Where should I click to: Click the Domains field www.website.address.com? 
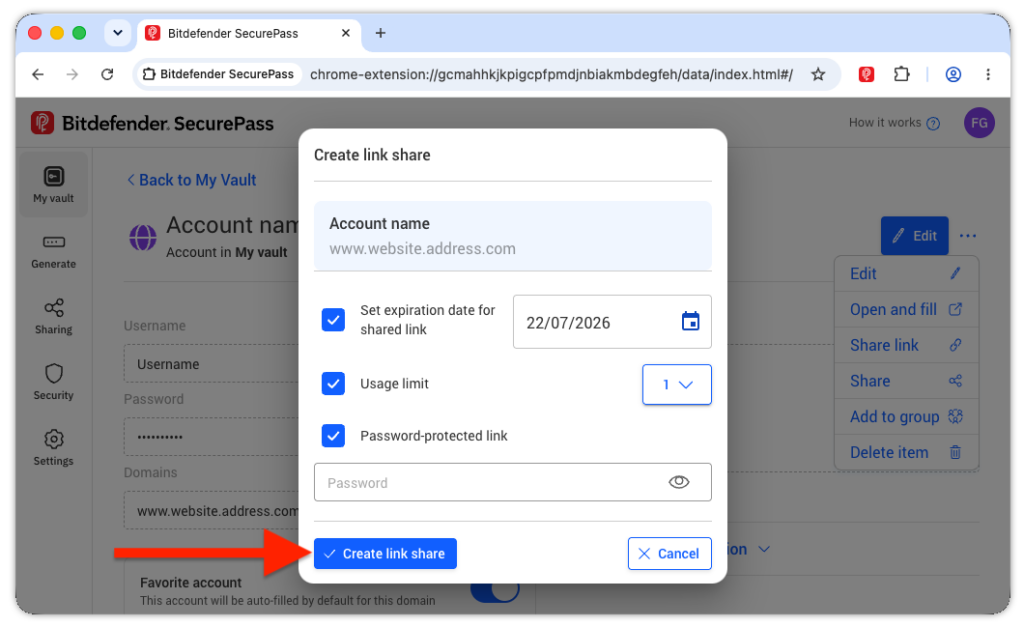point(211,511)
